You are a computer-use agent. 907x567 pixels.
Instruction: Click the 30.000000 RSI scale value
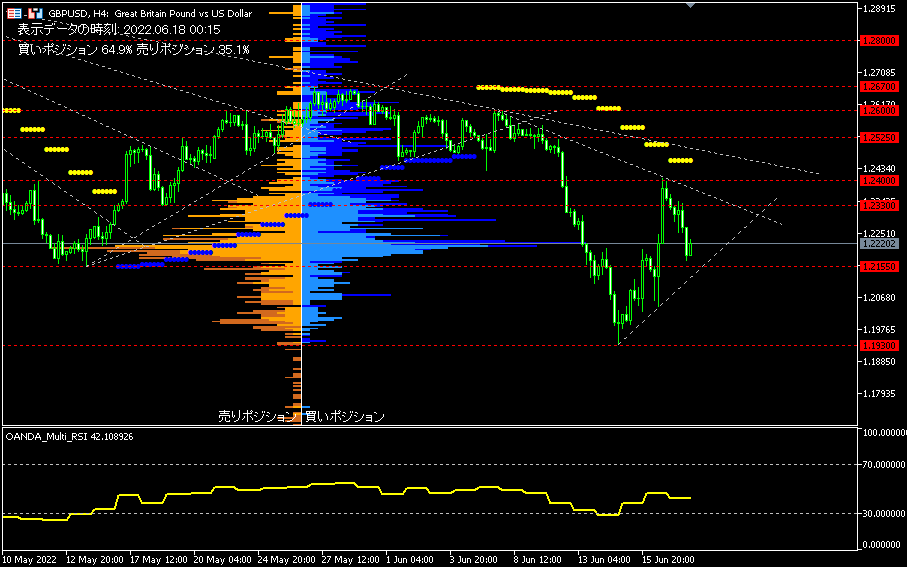tap(883, 513)
